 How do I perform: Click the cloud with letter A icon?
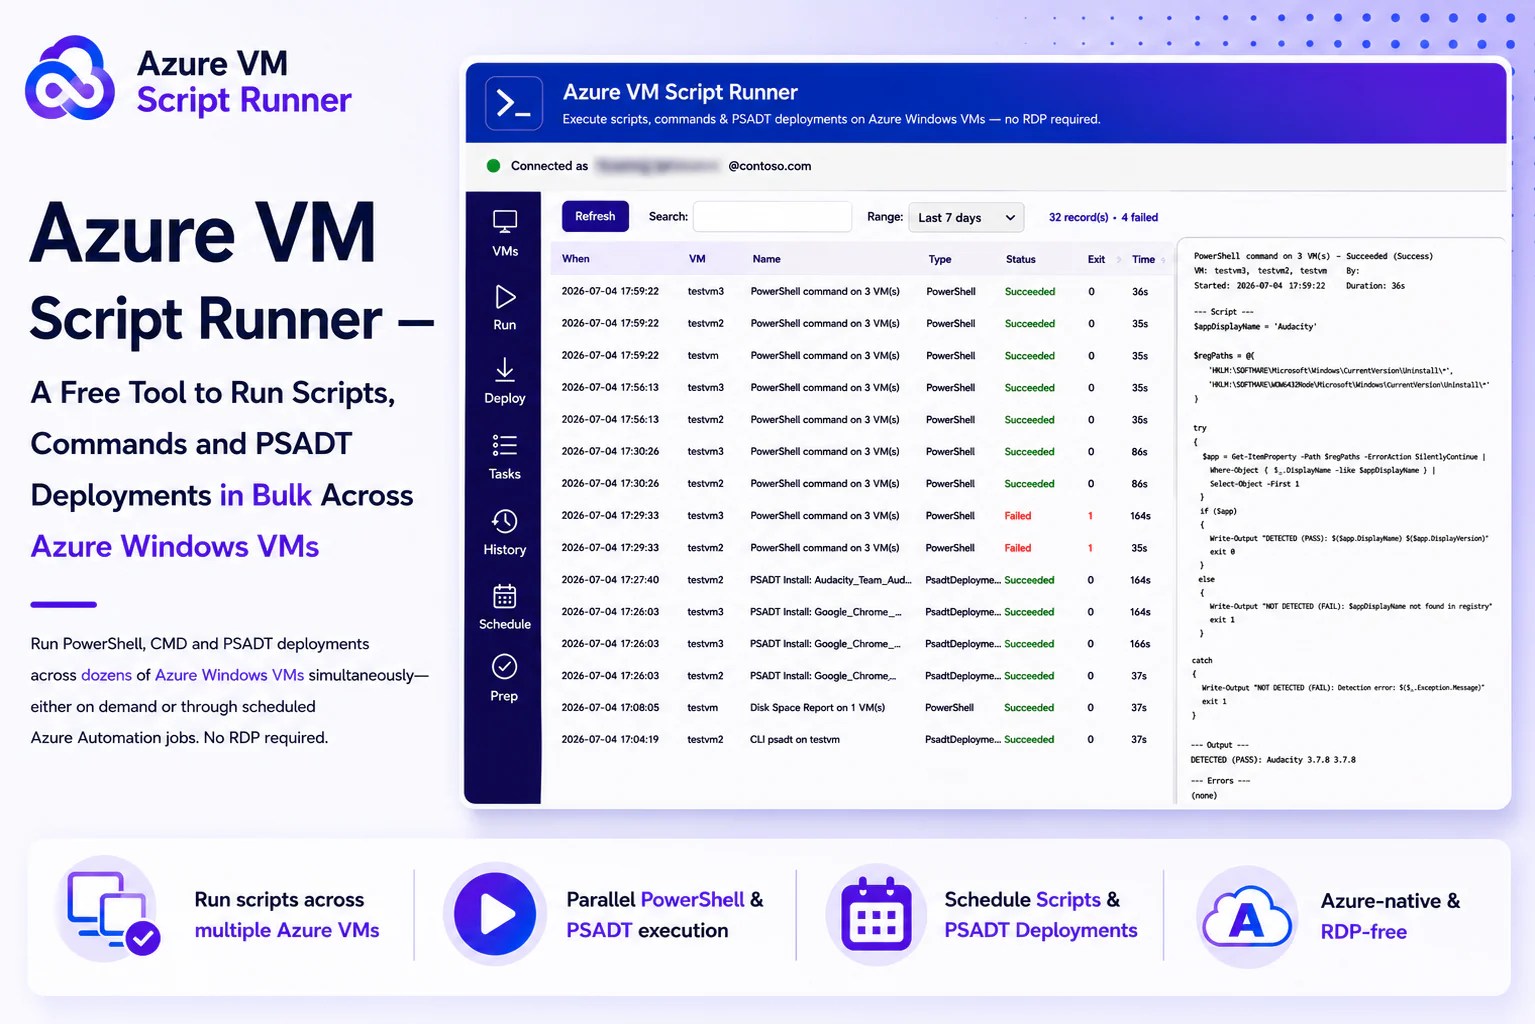click(1248, 916)
